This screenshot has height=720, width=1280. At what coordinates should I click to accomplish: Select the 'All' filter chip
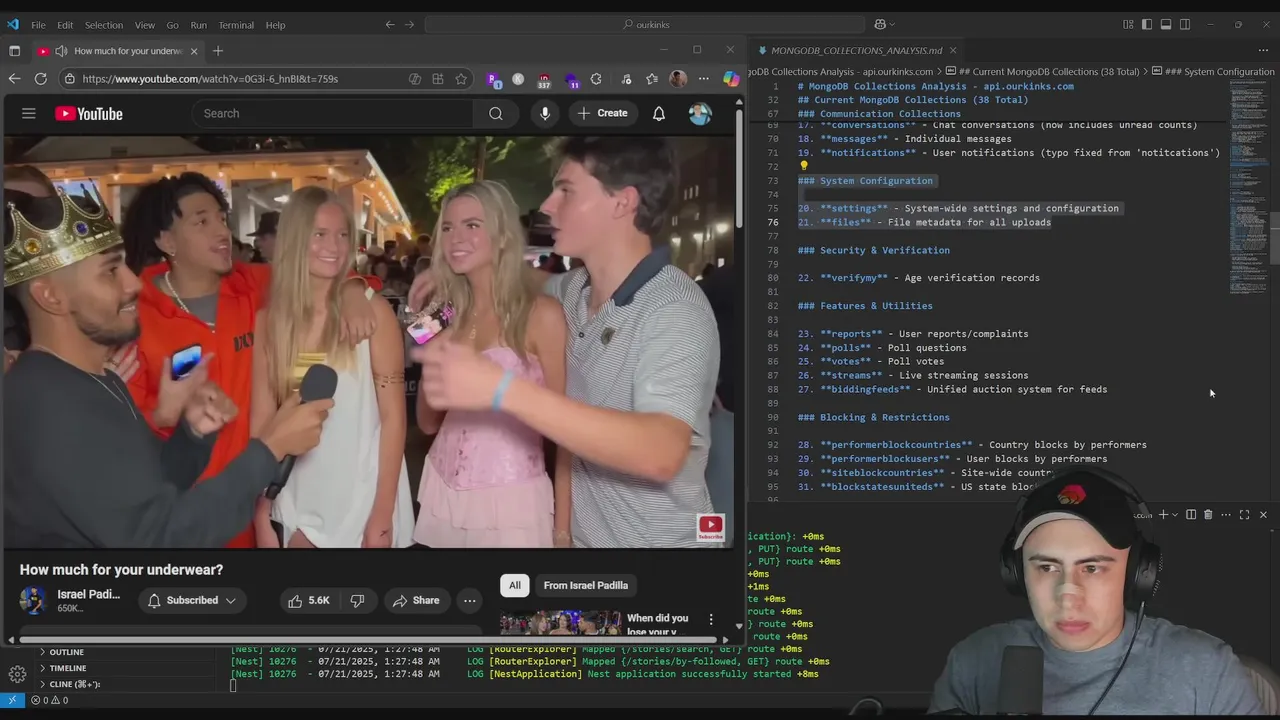(515, 586)
